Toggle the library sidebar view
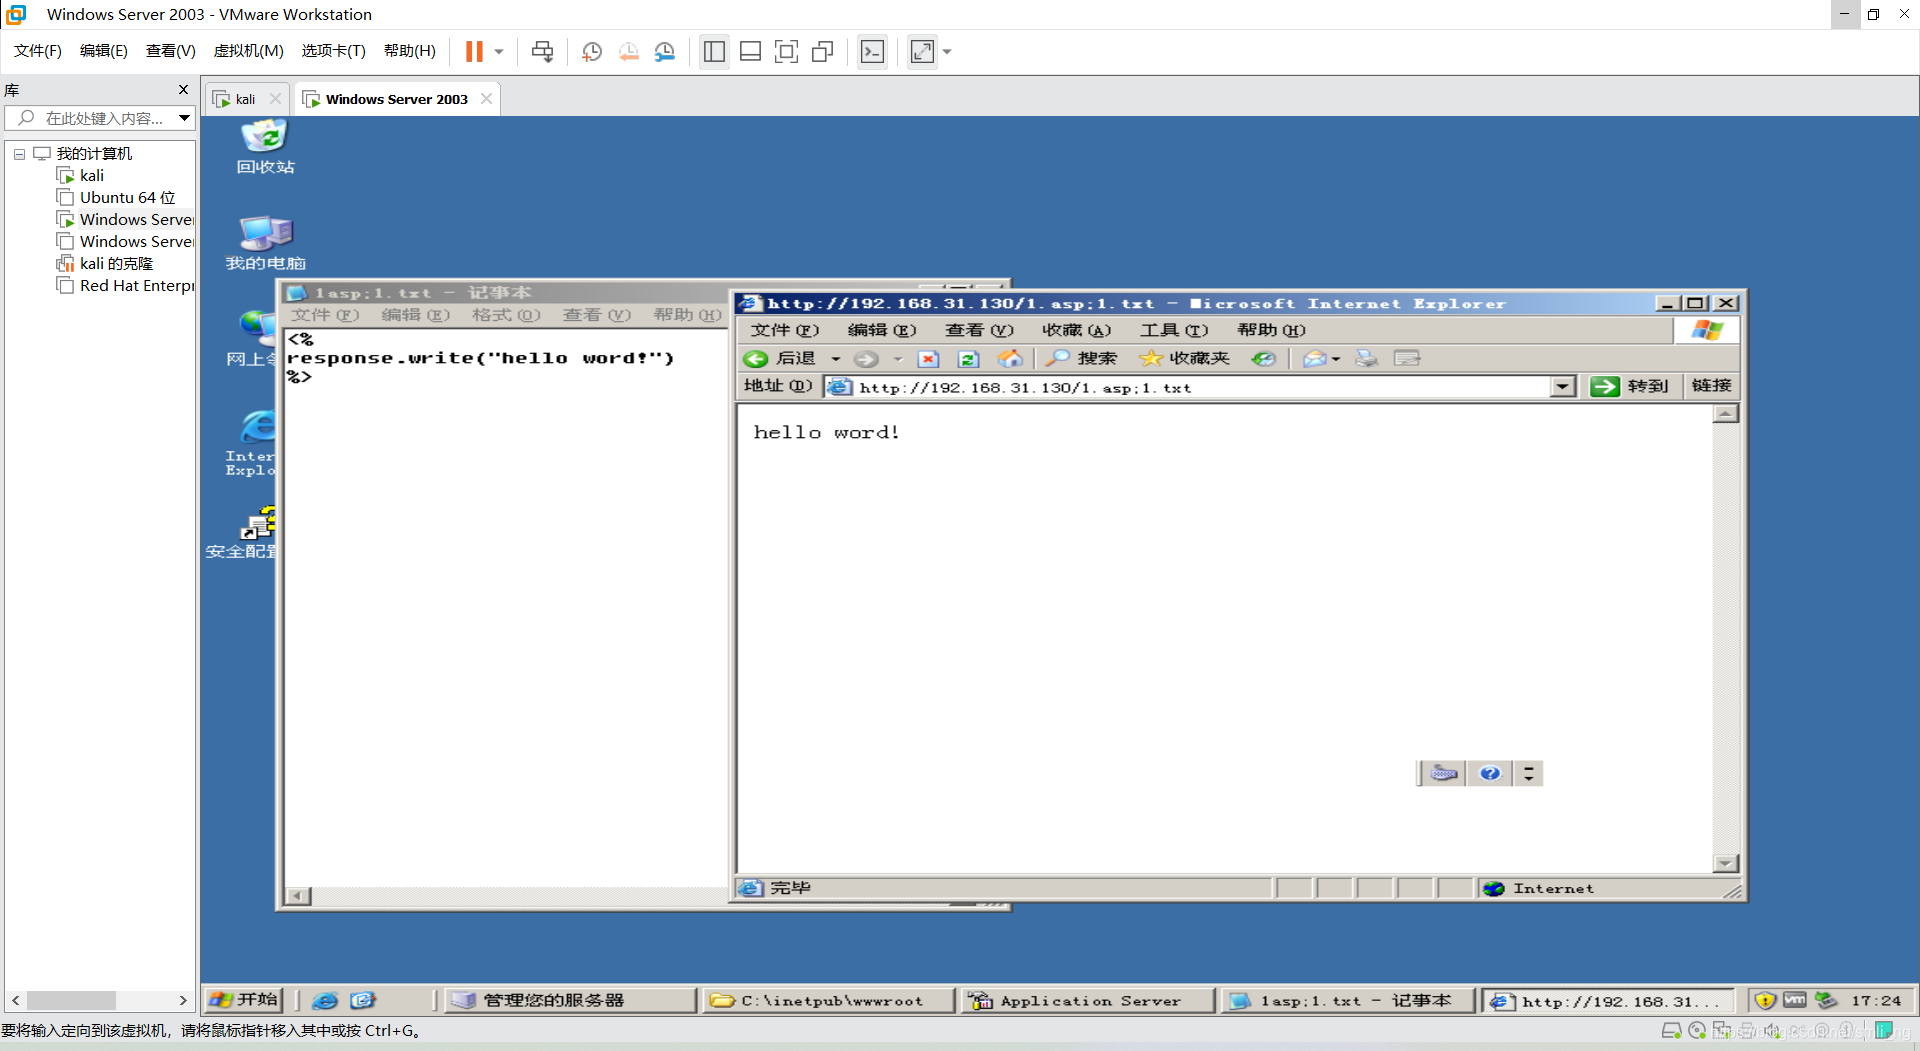The width and height of the screenshot is (1920, 1051). [x=714, y=51]
